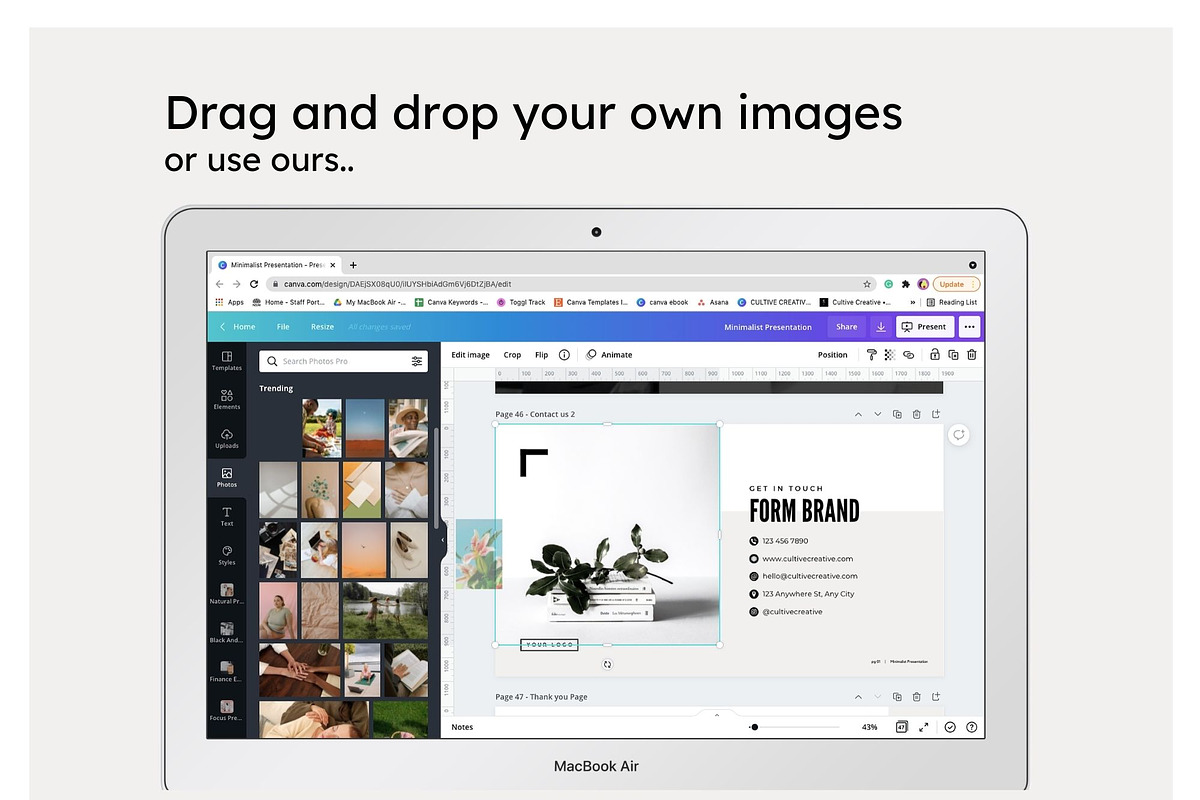Open the Styles sidebar panel
The height and width of the screenshot is (800, 1200).
click(x=227, y=556)
